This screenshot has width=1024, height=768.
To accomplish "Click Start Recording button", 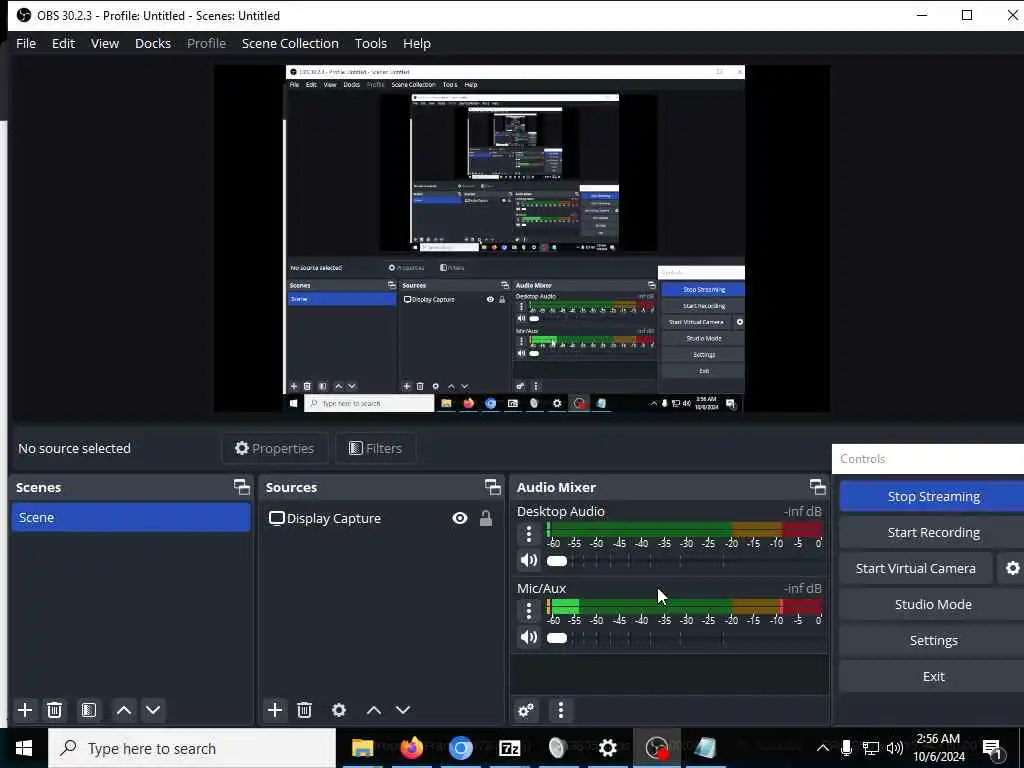I will click(932, 532).
